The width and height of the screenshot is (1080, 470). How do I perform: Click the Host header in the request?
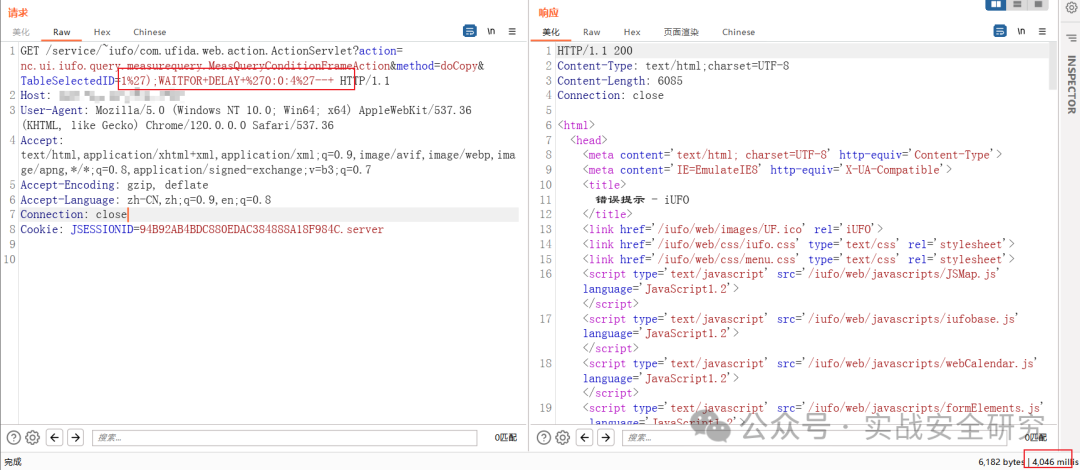(103, 95)
